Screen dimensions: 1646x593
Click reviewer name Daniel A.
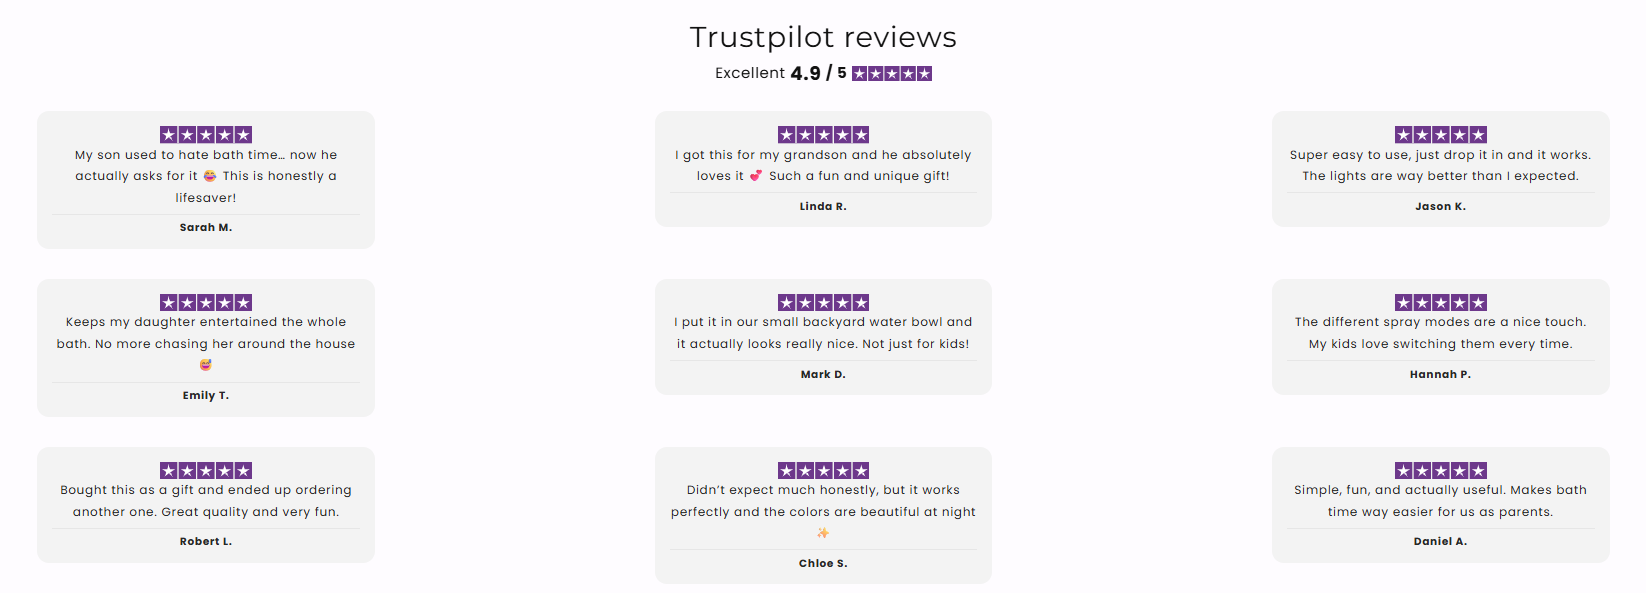click(1440, 542)
